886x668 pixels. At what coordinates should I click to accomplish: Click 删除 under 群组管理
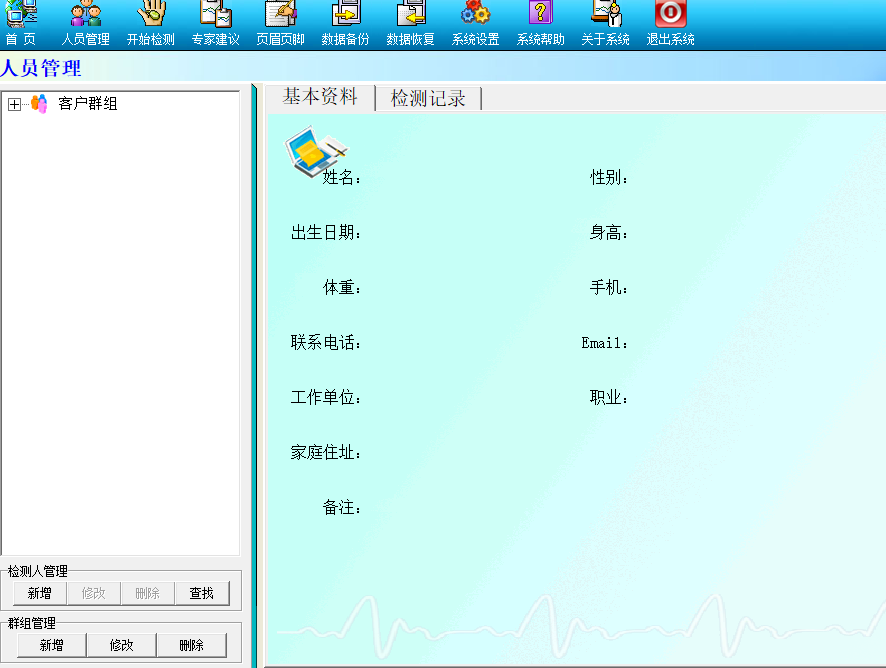(x=191, y=646)
